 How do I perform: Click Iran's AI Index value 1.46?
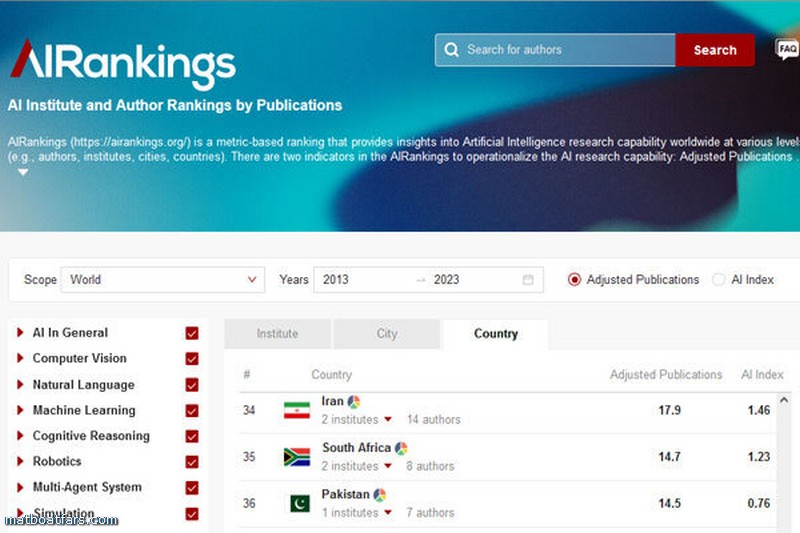pos(759,410)
